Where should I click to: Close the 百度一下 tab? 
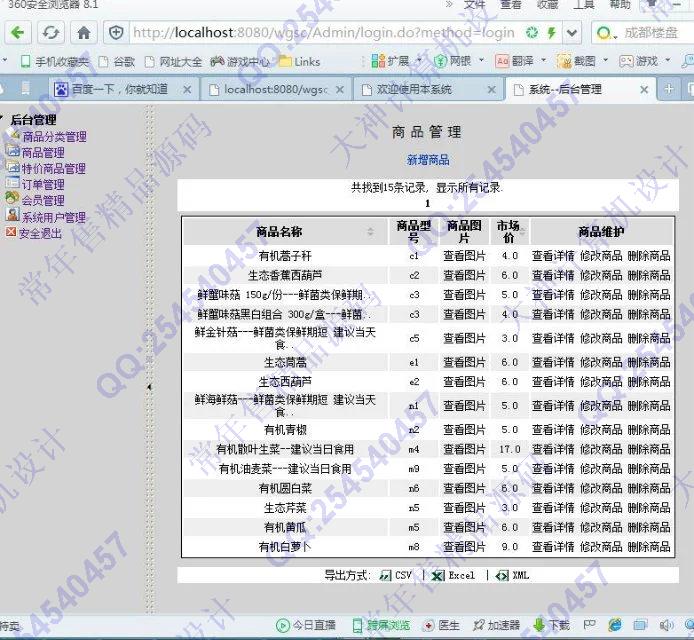pyautogui.click(x=187, y=89)
